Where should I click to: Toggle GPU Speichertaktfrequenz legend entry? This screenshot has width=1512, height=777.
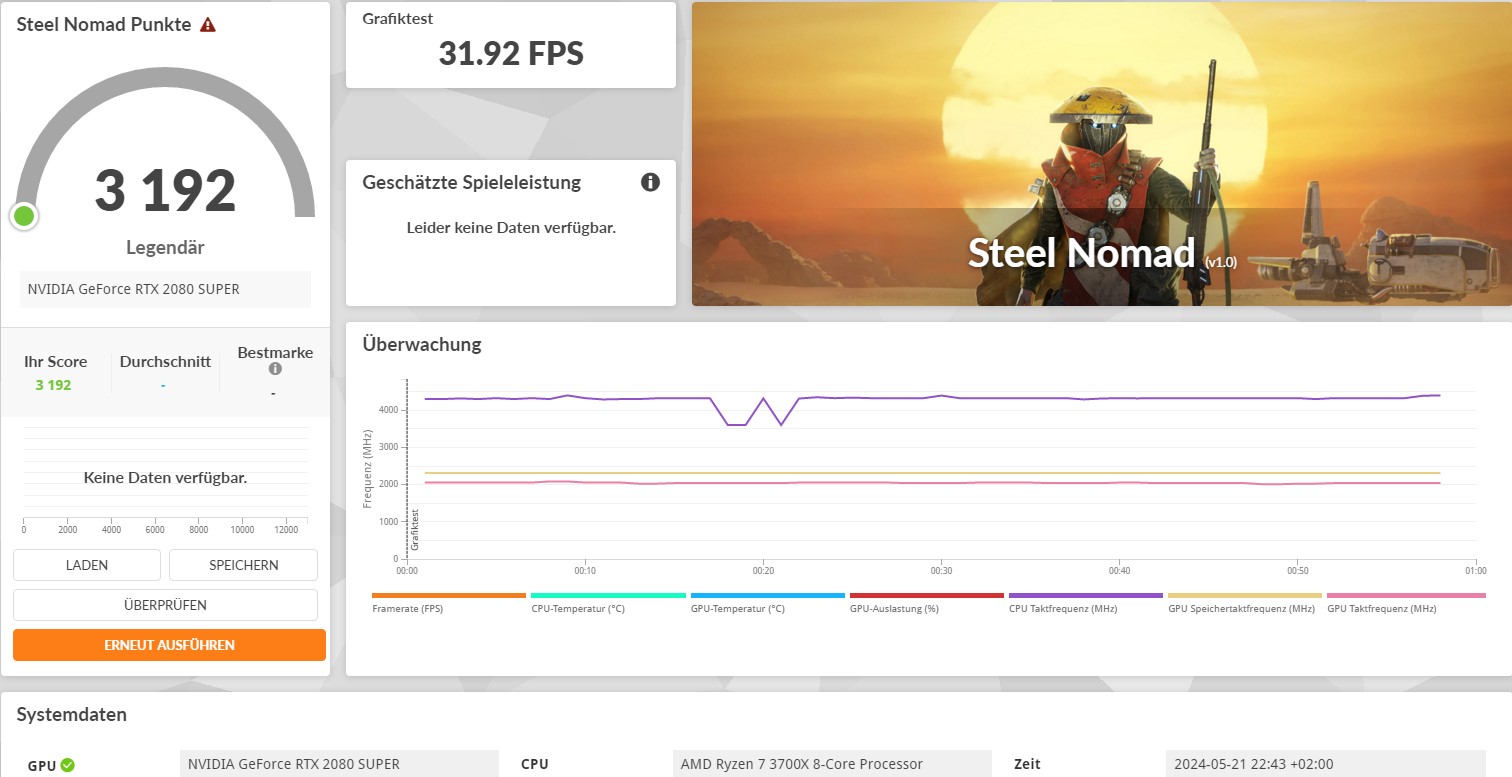click(1244, 601)
